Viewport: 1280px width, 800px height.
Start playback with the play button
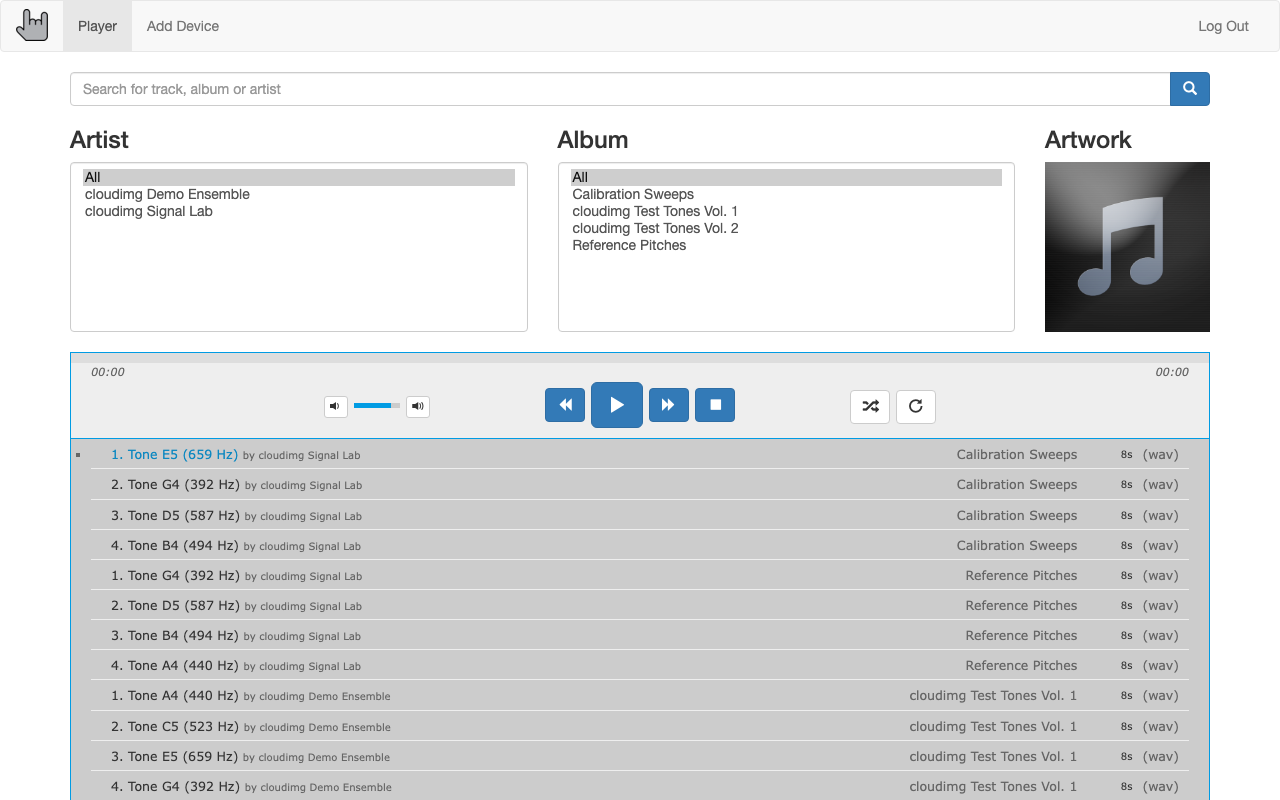point(617,405)
